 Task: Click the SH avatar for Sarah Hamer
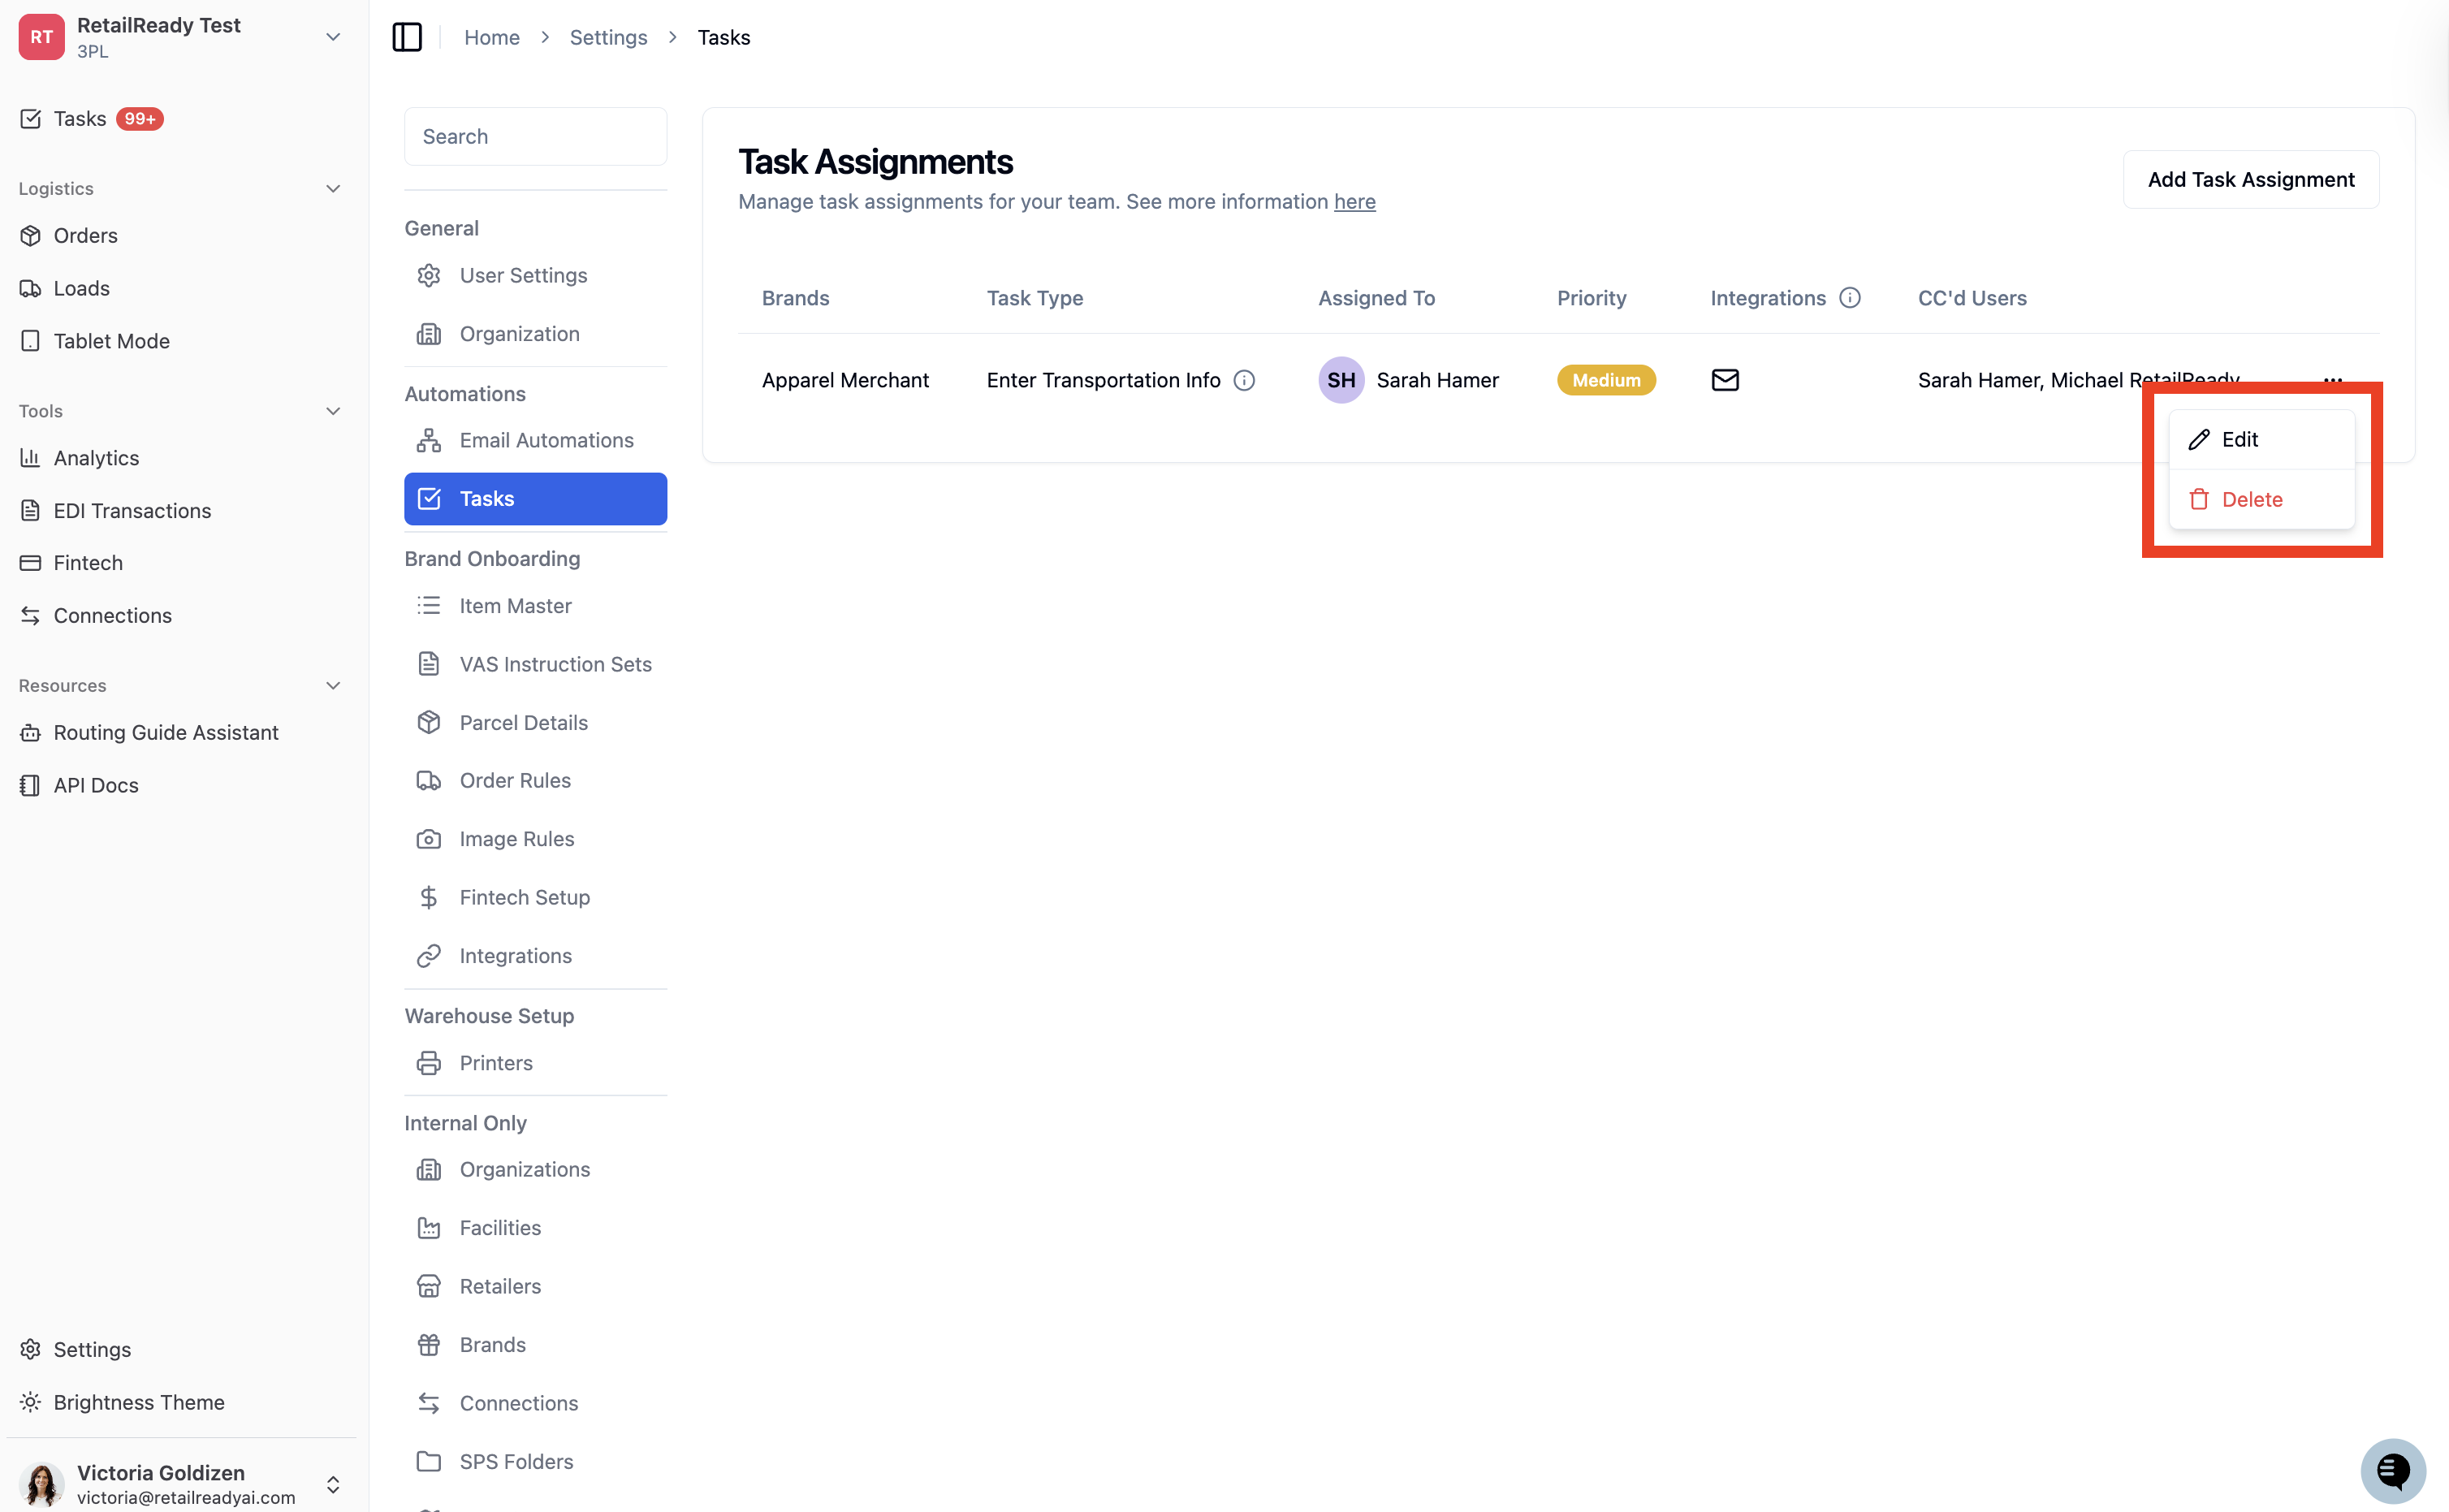pos(1341,380)
